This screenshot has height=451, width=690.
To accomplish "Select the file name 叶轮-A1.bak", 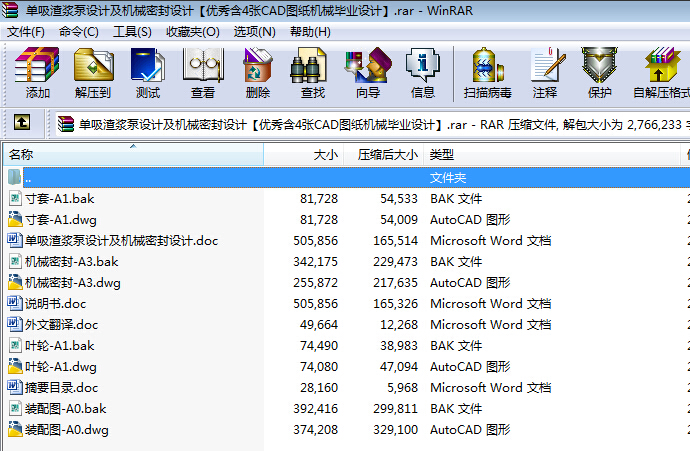I will pyautogui.click(x=60, y=345).
